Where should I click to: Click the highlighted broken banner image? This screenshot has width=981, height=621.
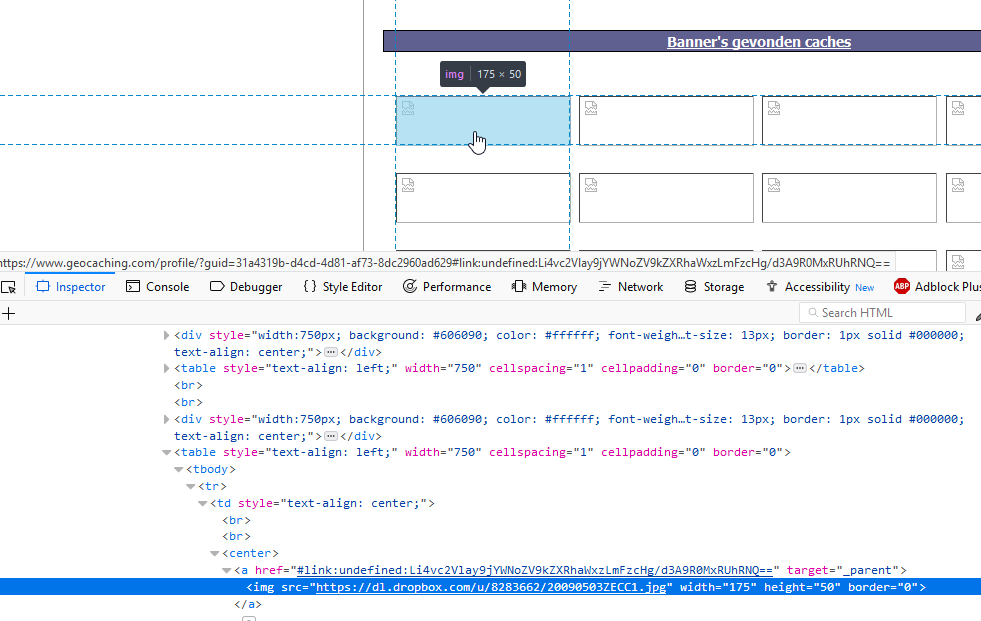coord(483,121)
